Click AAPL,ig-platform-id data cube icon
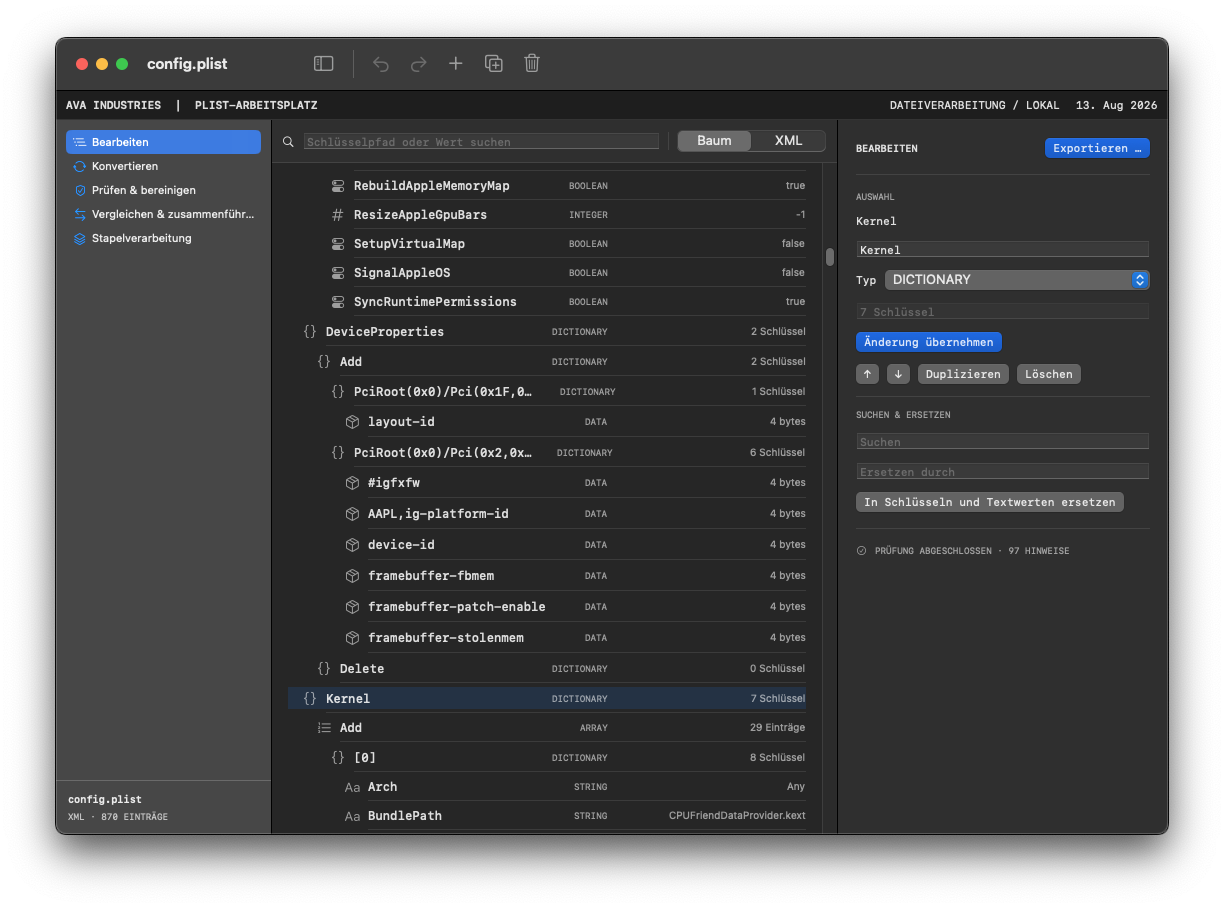The image size is (1224, 908). pyautogui.click(x=352, y=514)
